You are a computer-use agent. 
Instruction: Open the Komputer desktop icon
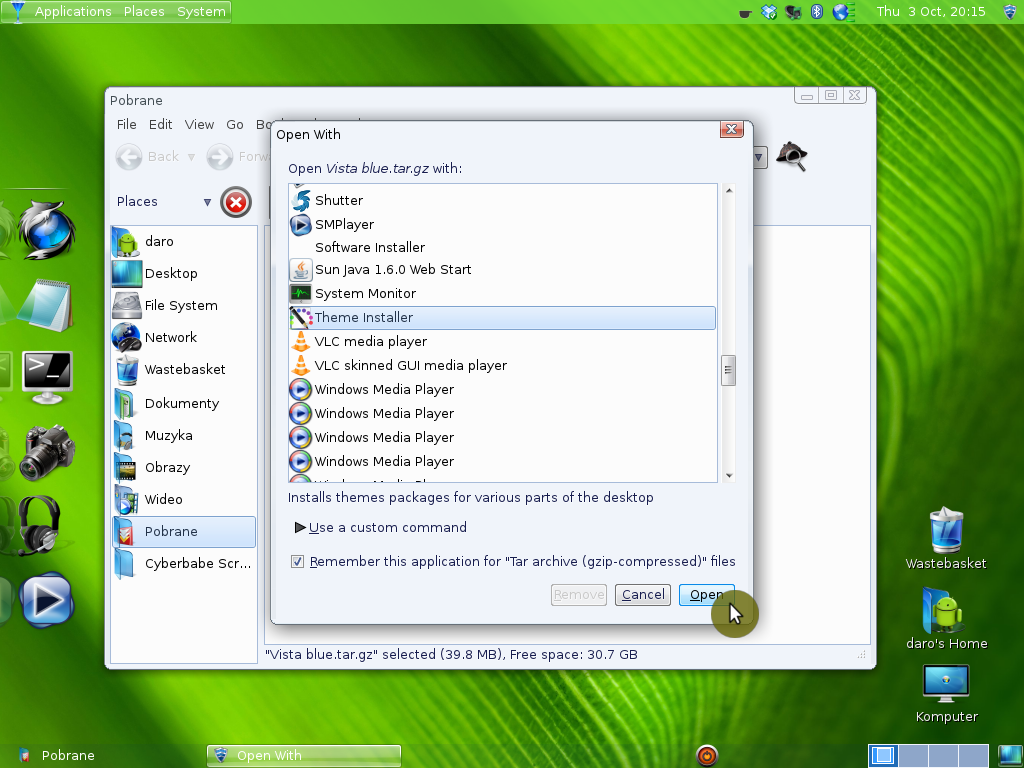pos(946,691)
